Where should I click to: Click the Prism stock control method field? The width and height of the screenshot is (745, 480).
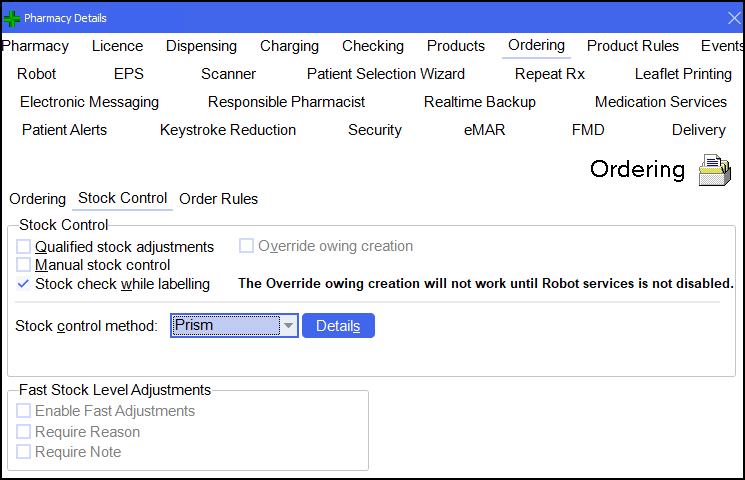point(225,325)
